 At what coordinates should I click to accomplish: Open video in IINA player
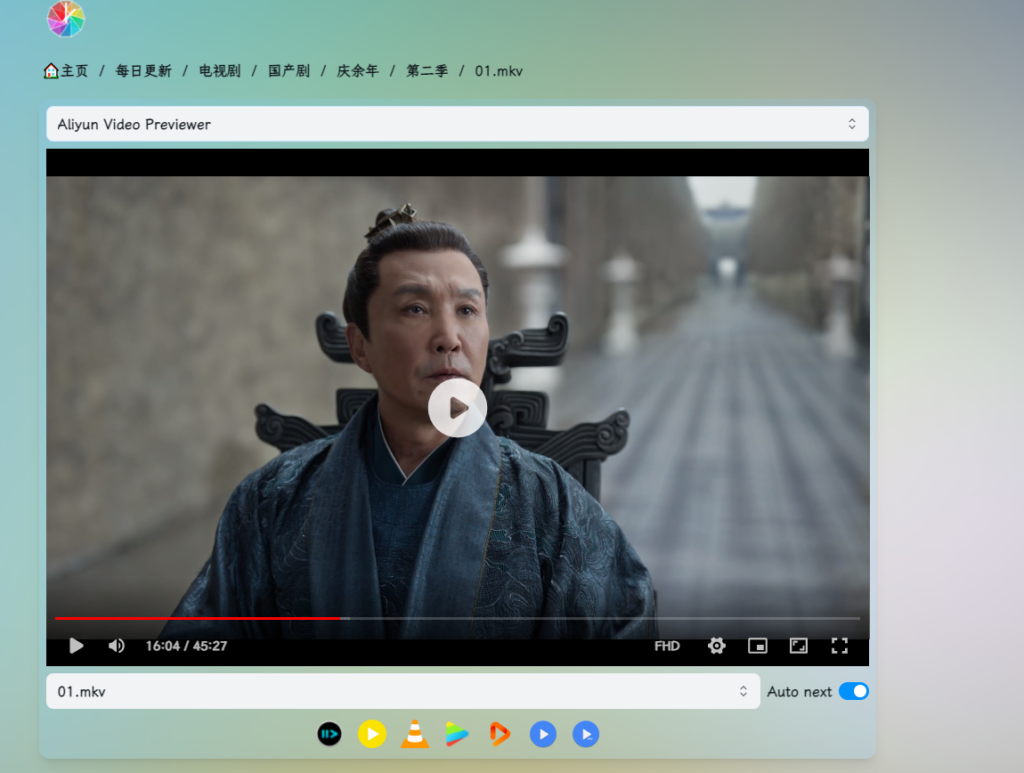329,735
